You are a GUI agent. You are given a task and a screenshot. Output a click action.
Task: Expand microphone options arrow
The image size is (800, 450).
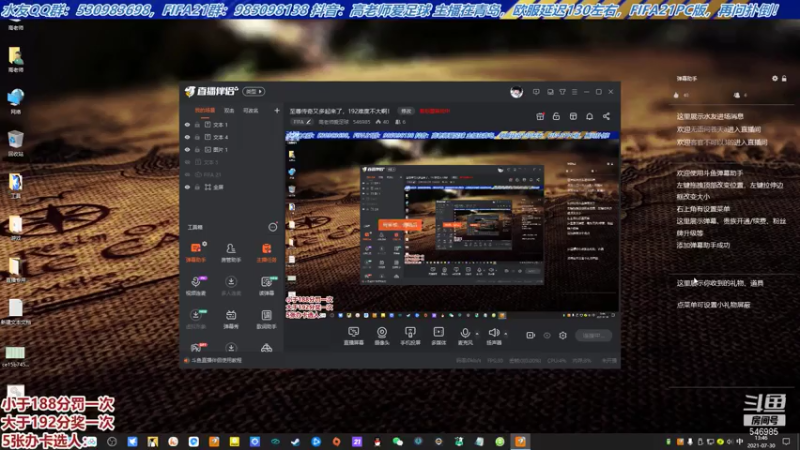pos(477,334)
